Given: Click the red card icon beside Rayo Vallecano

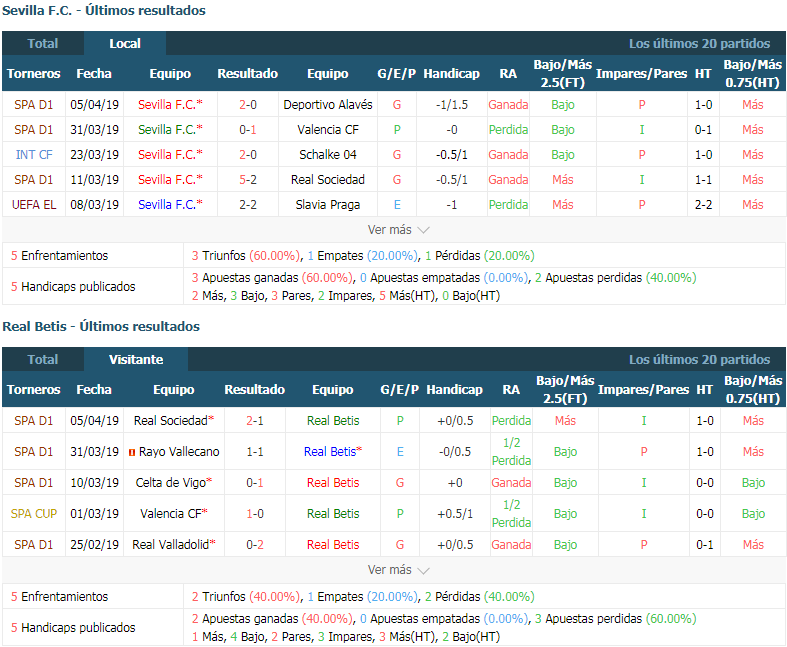Looking at the screenshot, I should (132, 452).
